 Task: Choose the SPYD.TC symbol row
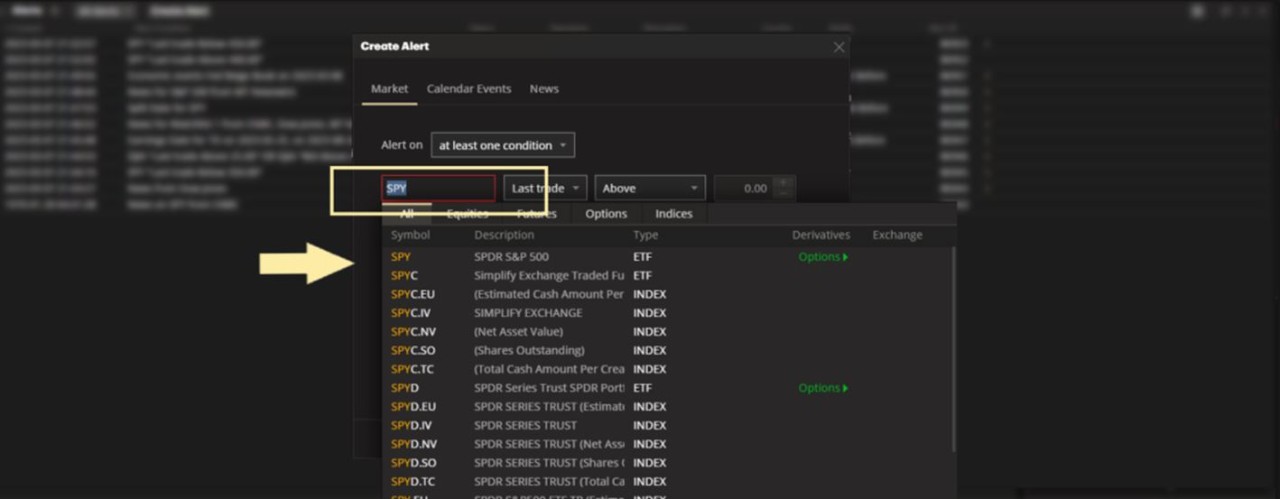668,481
